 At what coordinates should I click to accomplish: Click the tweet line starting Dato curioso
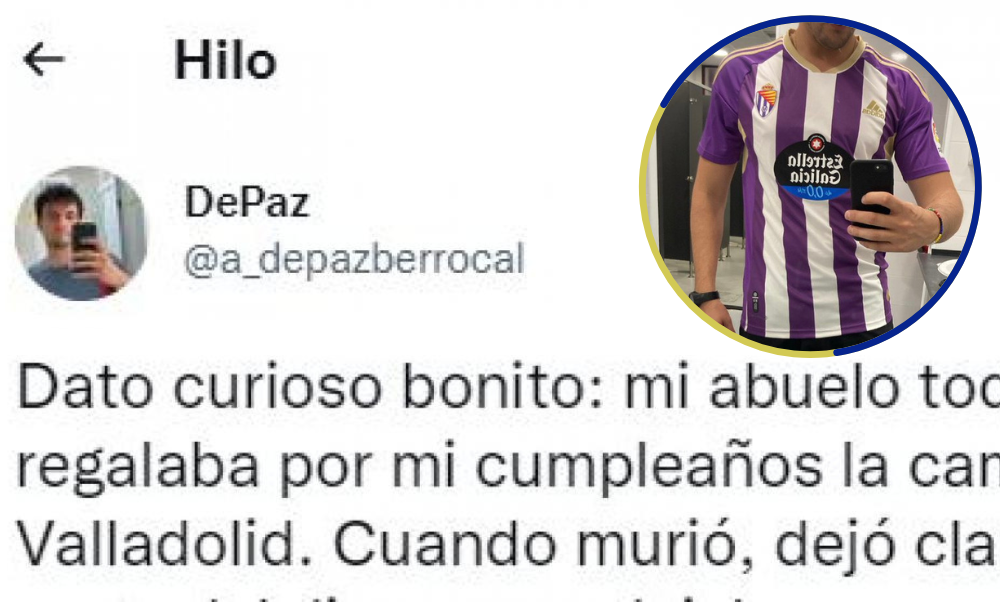click(x=508, y=386)
